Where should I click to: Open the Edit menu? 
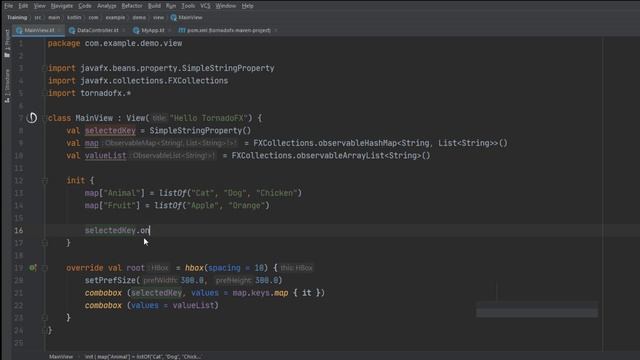(x=23, y=6)
